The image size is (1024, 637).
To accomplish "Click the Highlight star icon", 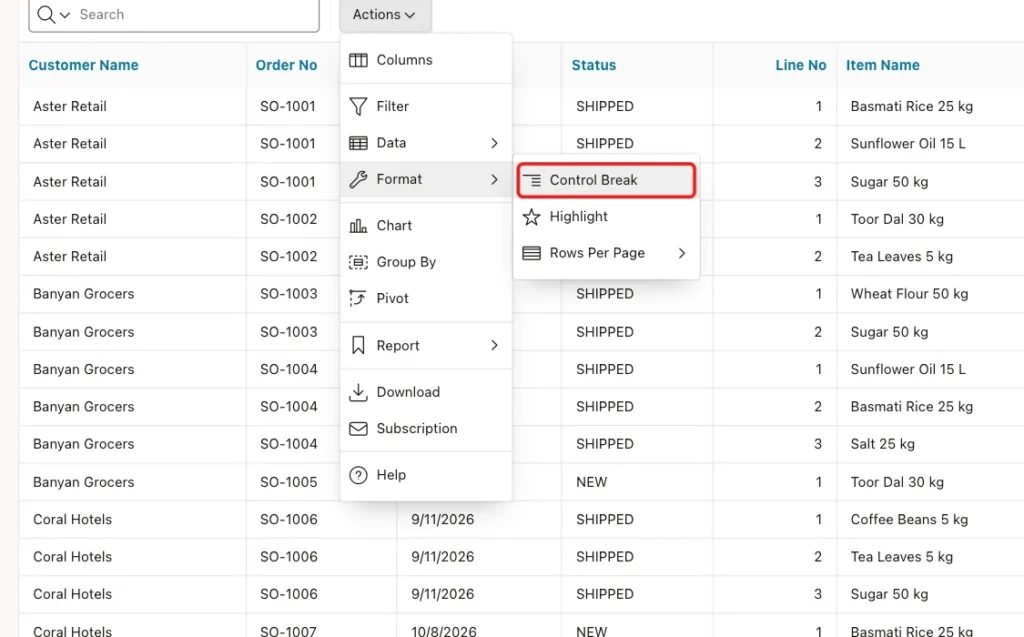I will (532, 217).
